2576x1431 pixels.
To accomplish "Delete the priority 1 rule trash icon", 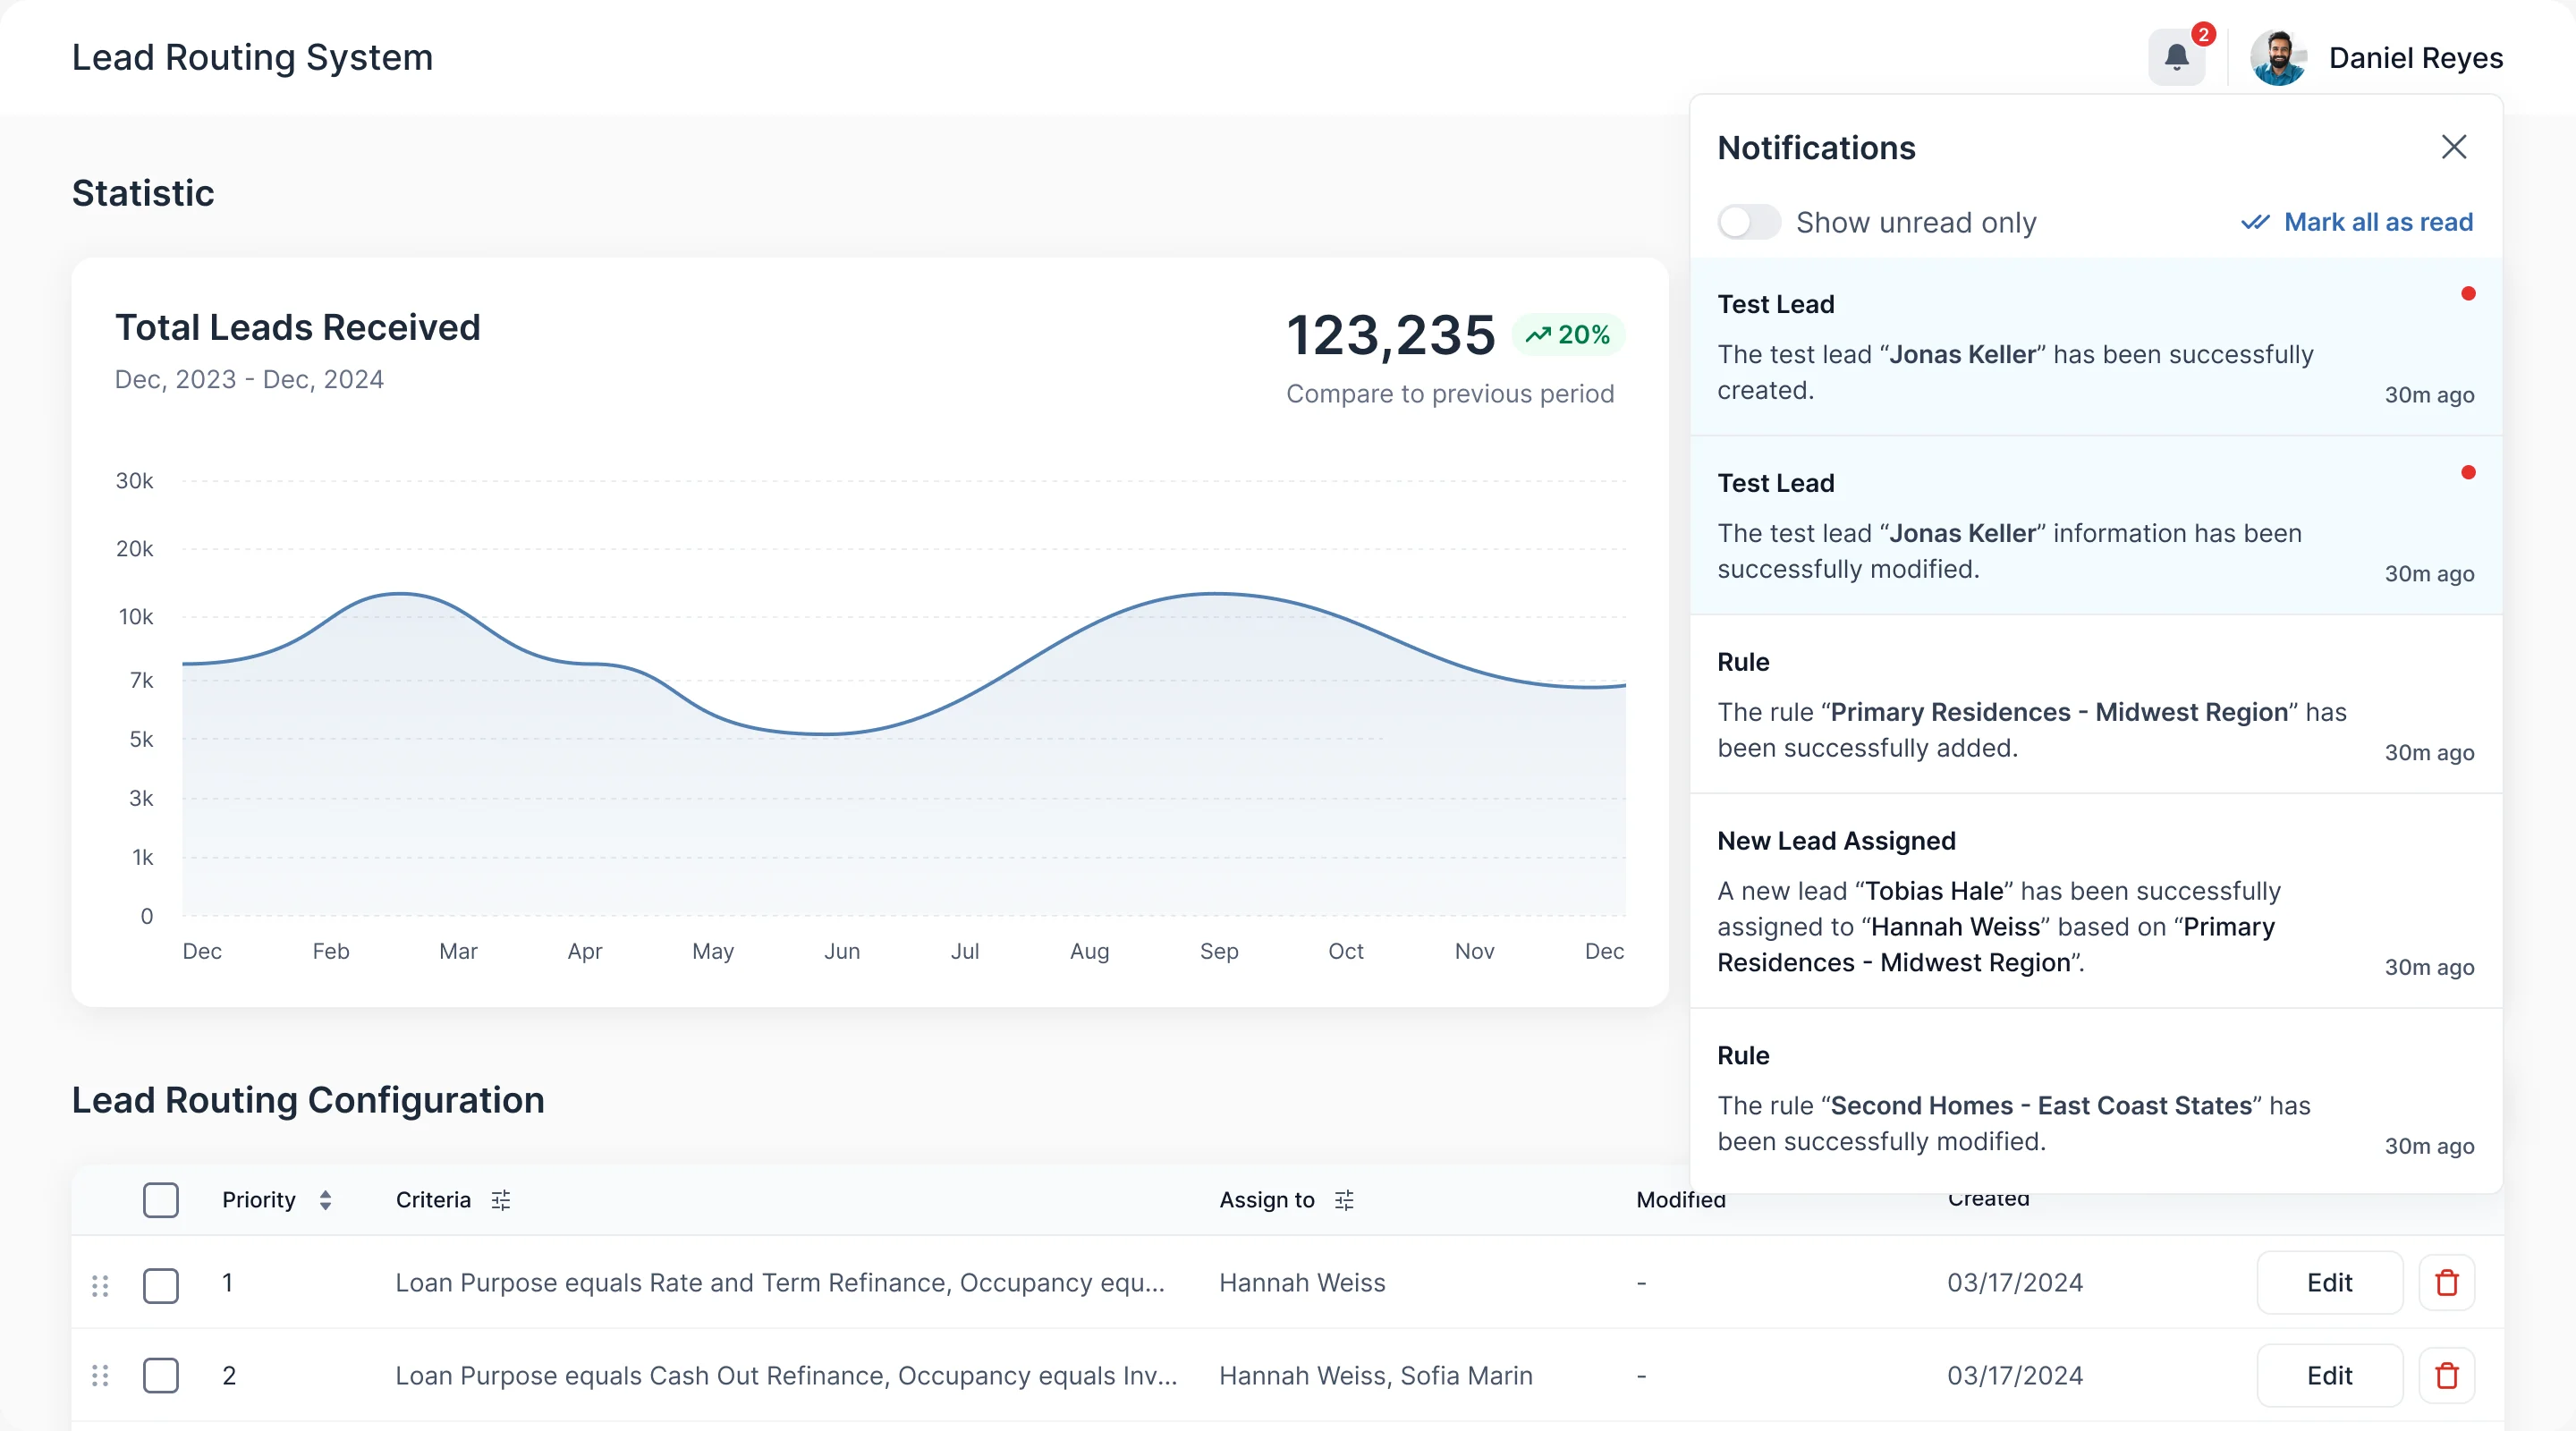I will (x=2447, y=1283).
